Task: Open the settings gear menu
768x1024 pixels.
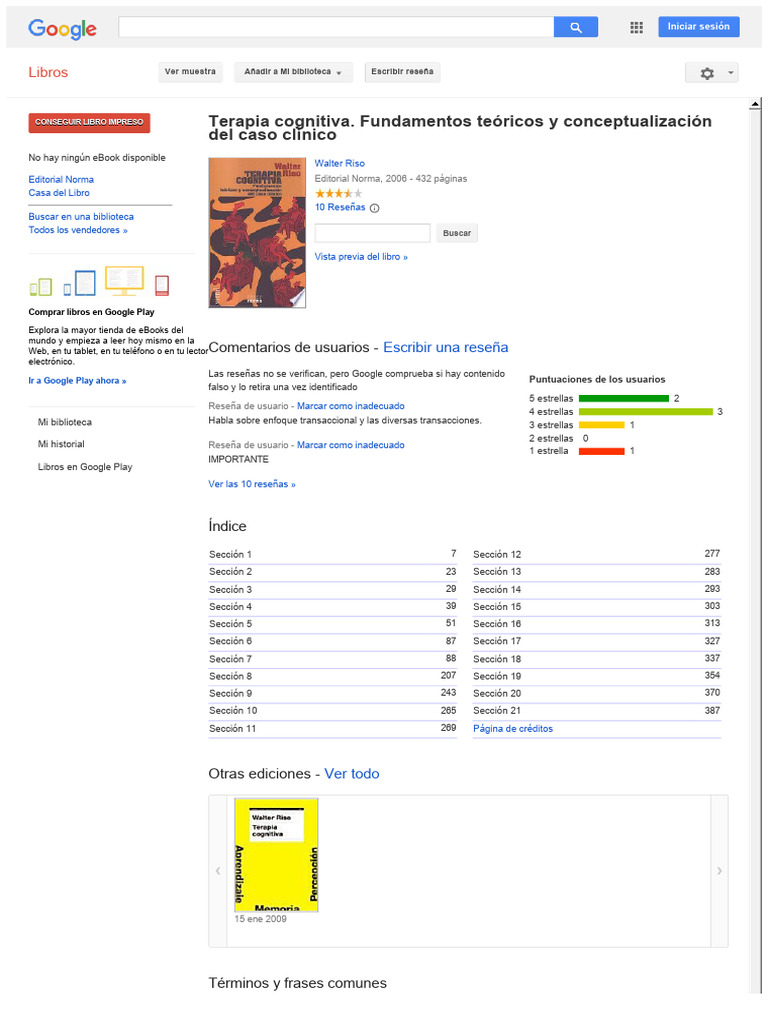Action: coord(711,72)
